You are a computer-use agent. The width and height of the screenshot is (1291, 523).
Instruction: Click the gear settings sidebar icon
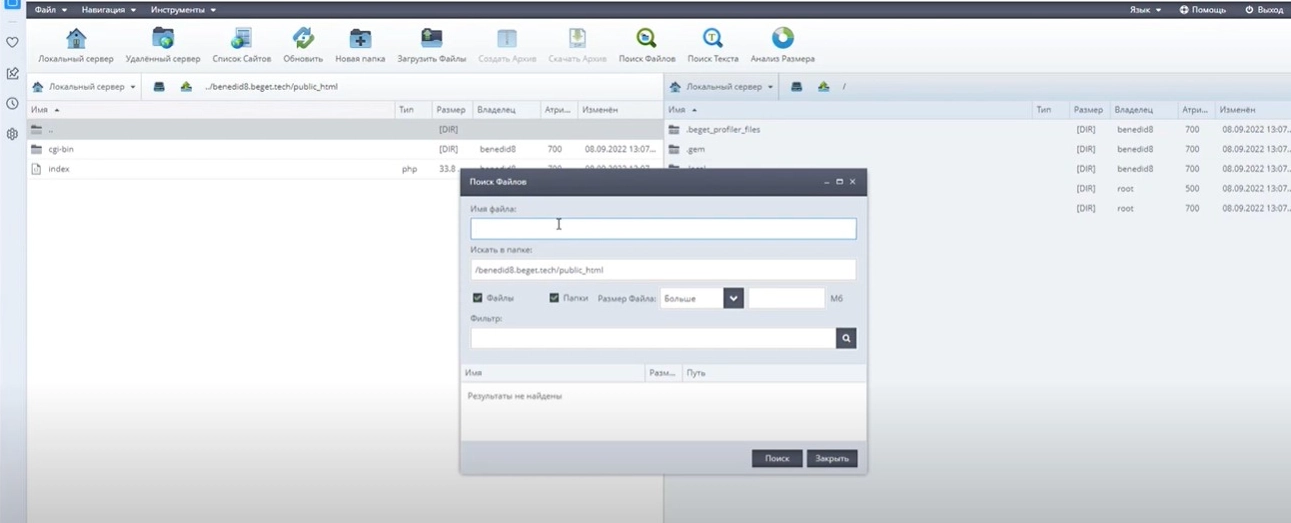(12, 133)
